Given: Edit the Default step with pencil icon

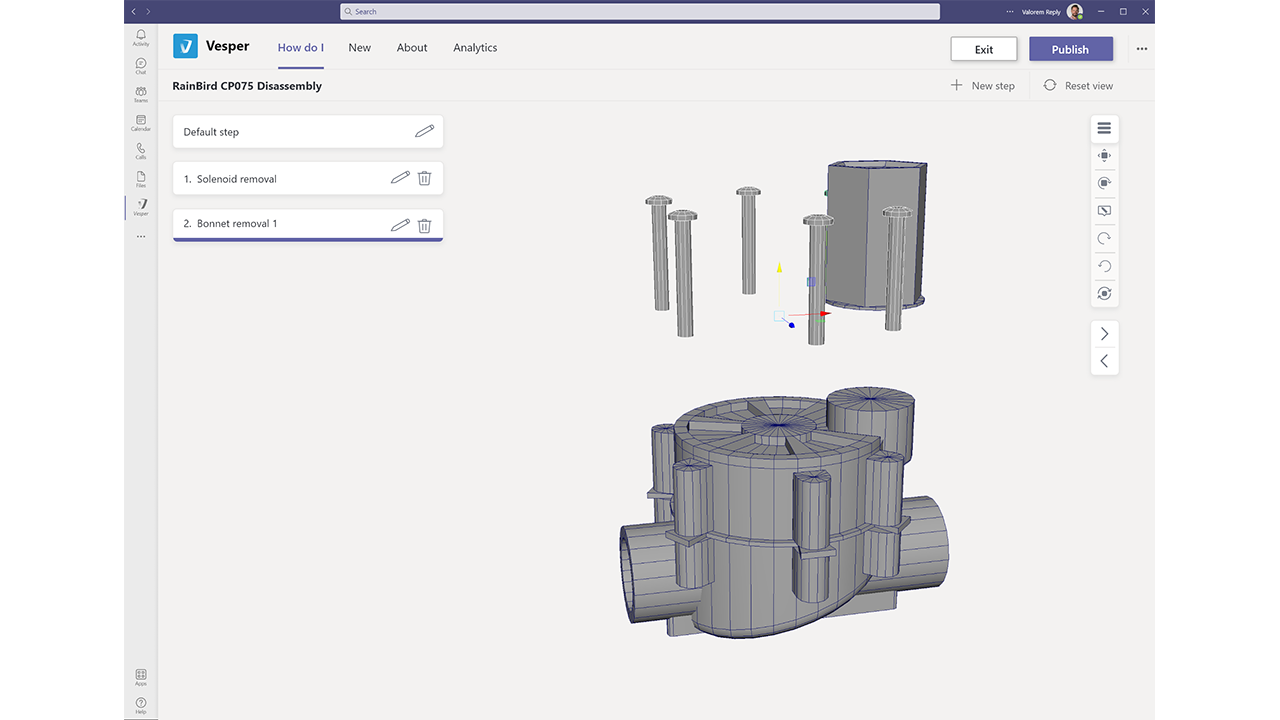Looking at the screenshot, I should [425, 131].
